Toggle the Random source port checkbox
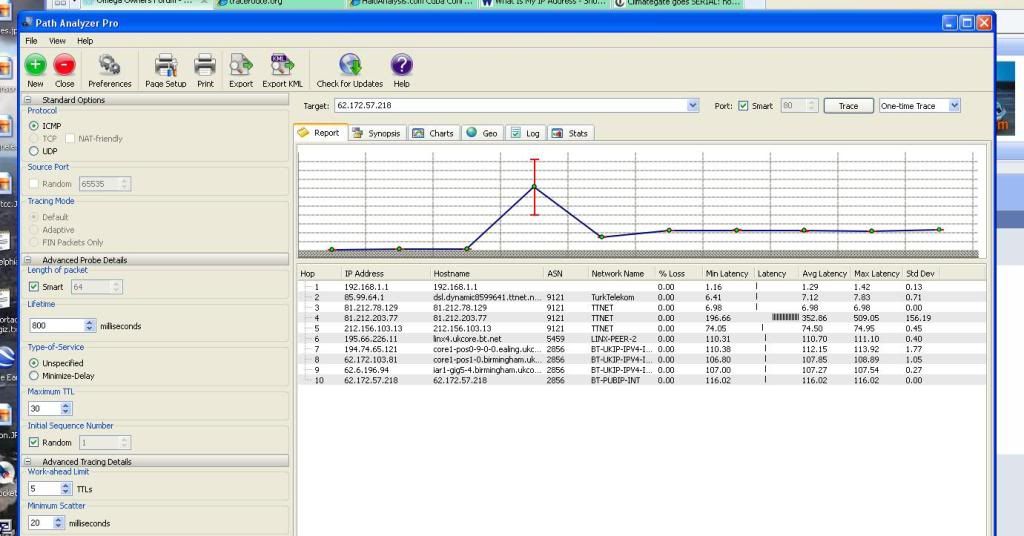Viewport: 1024px width, 536px height. pyautogui.click(x=34, y=184)
